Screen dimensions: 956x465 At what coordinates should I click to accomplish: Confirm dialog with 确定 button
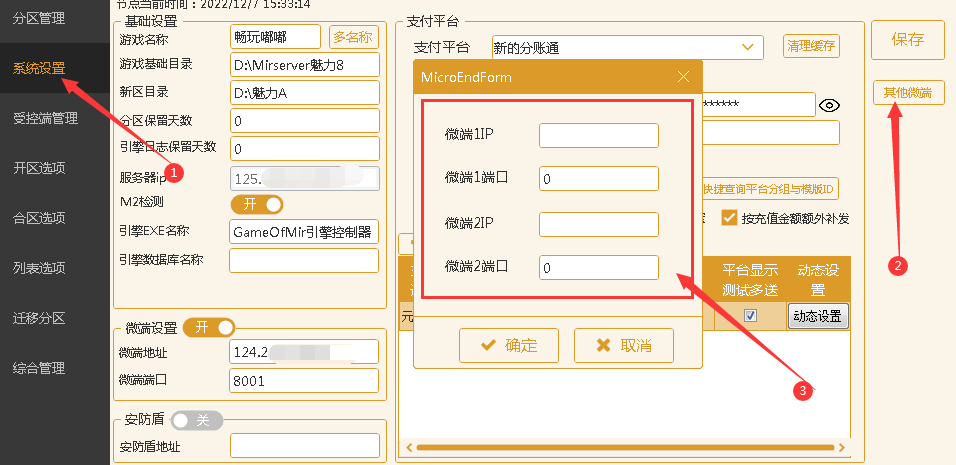click(509, 346)
